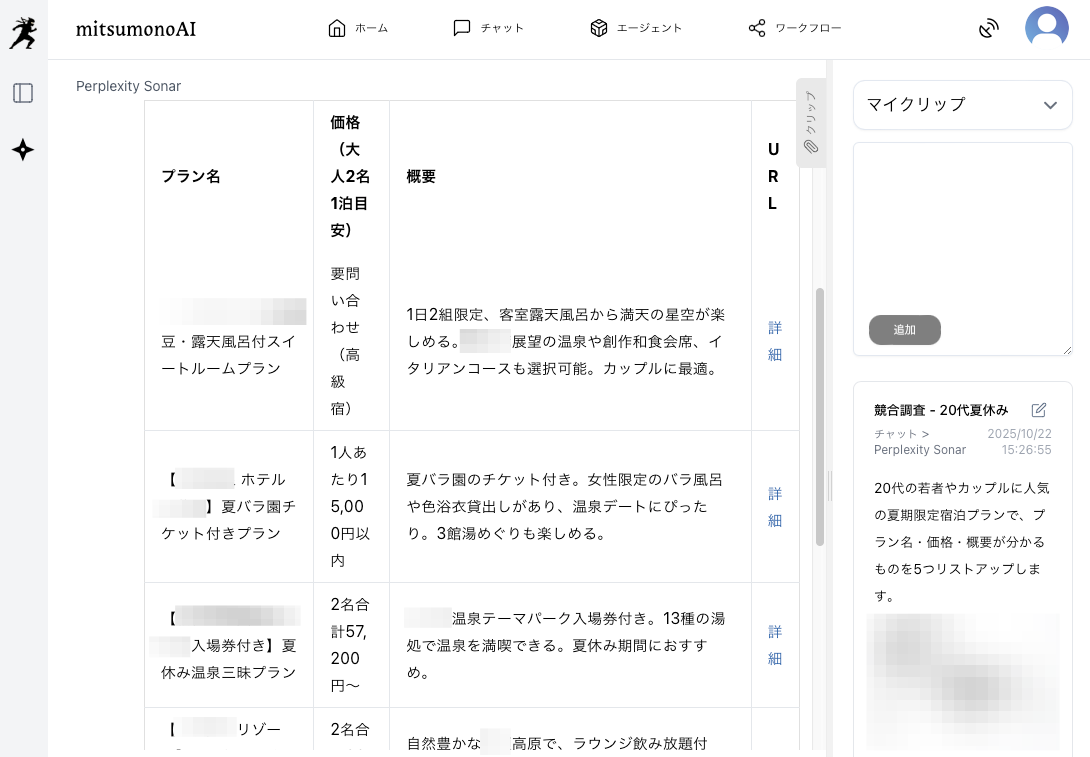Click the clip panel resize handle

pyautogui.click(x=829, y=486)
